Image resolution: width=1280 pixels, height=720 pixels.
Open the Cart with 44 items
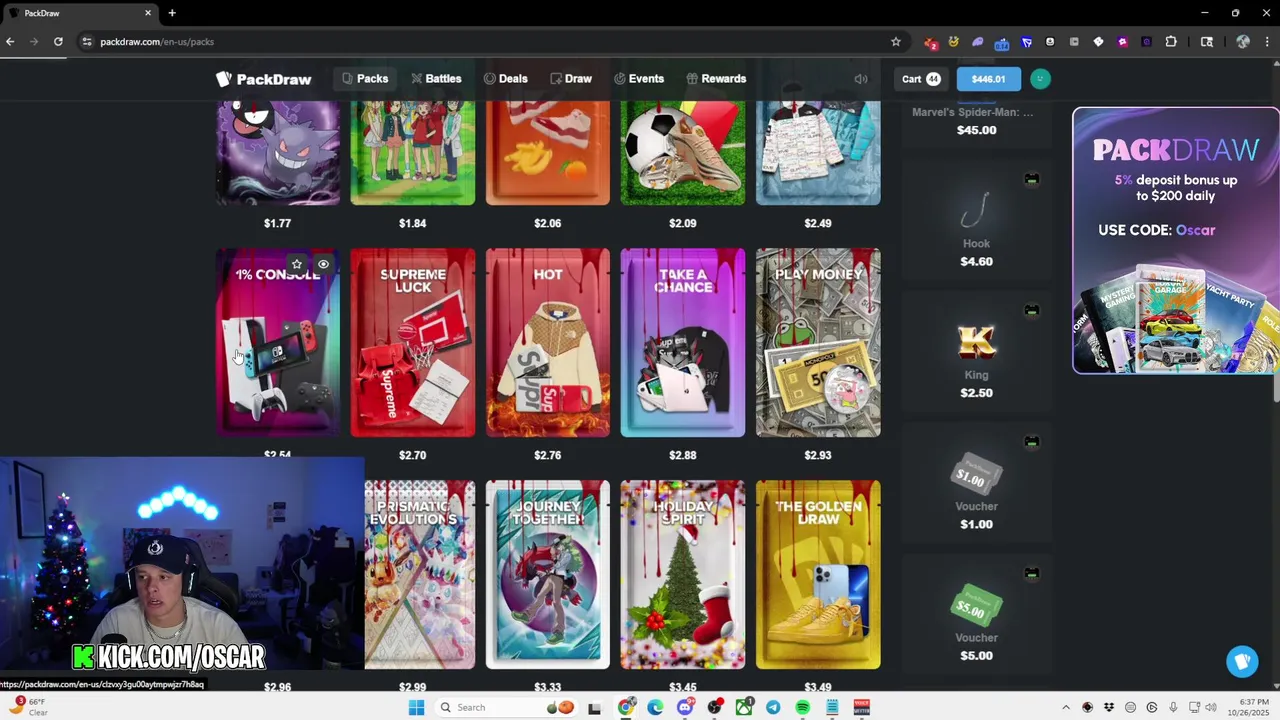coord(921,79)
